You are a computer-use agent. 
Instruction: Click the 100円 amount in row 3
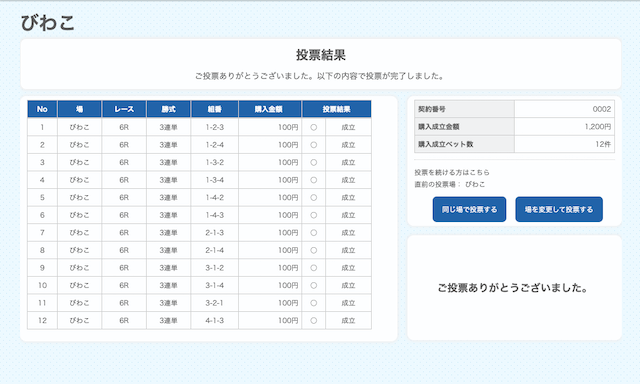click(x=288, y=162)
